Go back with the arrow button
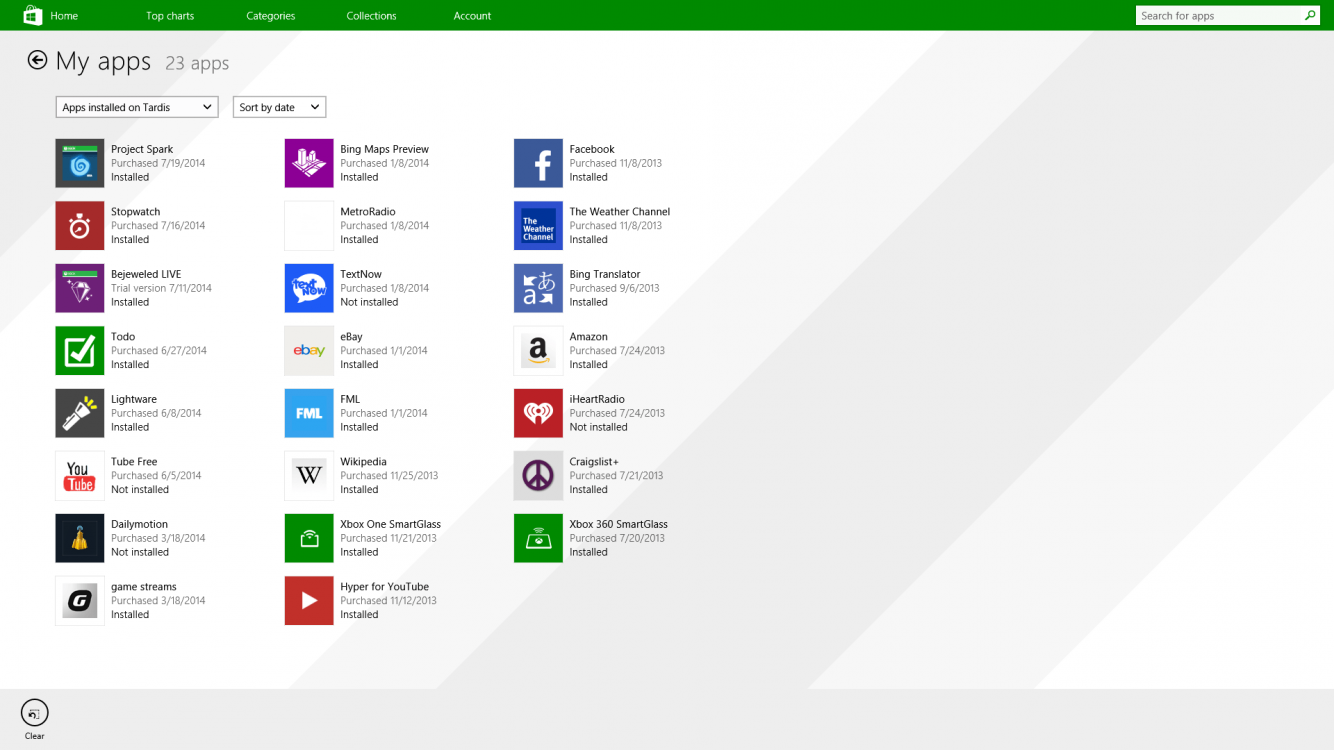 pyautogui.click(x=37, y=60)
